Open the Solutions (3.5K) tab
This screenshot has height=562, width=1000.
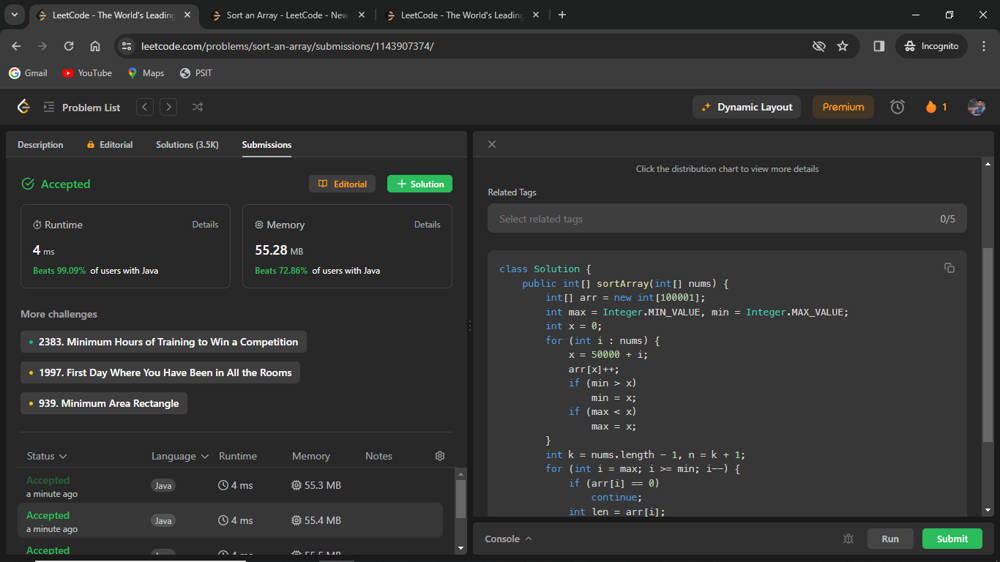[187, 145]
